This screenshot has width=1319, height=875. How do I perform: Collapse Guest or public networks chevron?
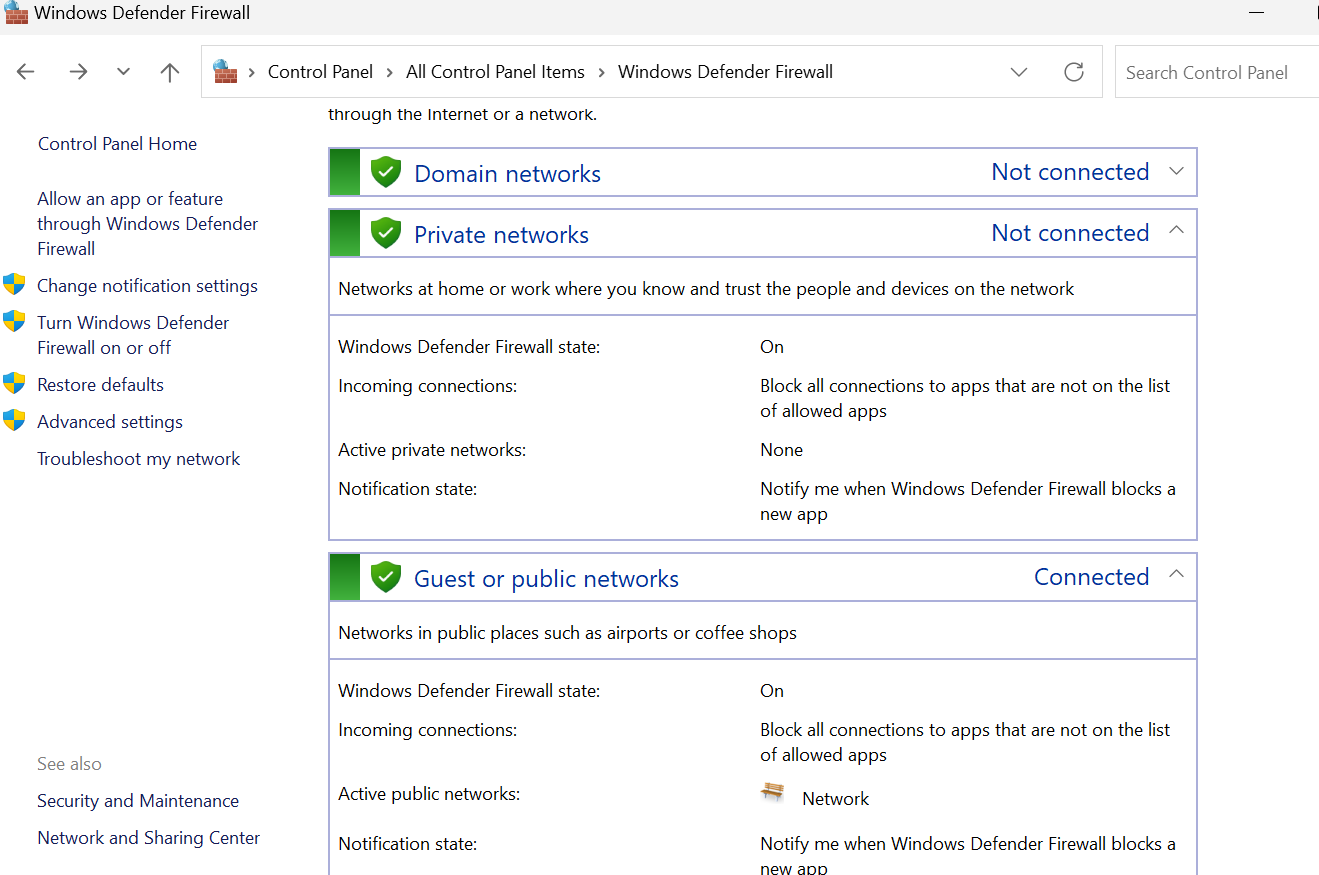coord(1176,575)
